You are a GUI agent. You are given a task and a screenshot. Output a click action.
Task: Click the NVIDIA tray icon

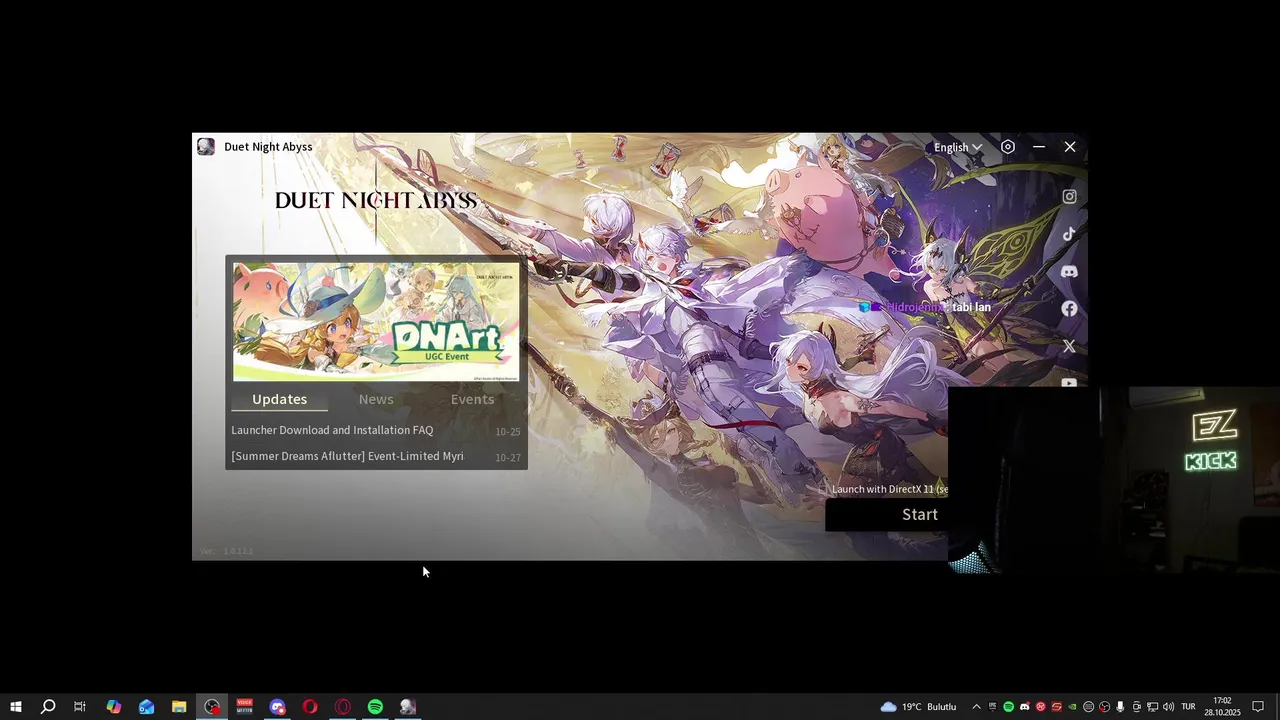coord(1072,707)
